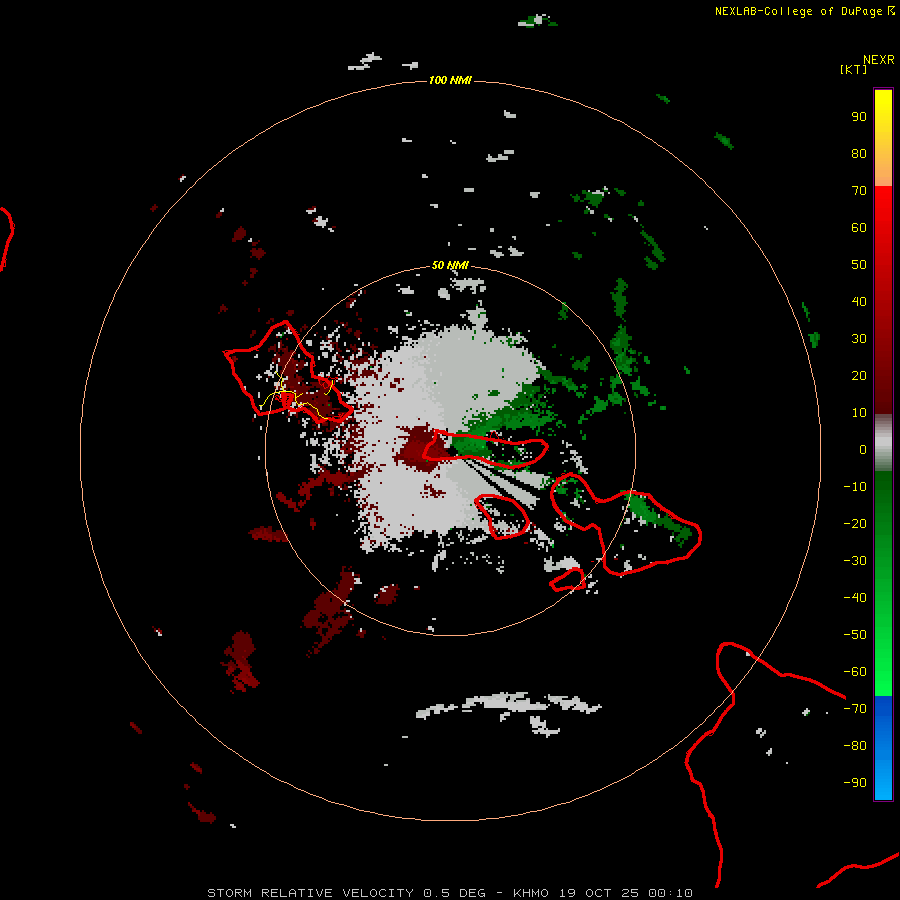
Task: Click the 70 value on velocity scale
Action: point(859,191)
